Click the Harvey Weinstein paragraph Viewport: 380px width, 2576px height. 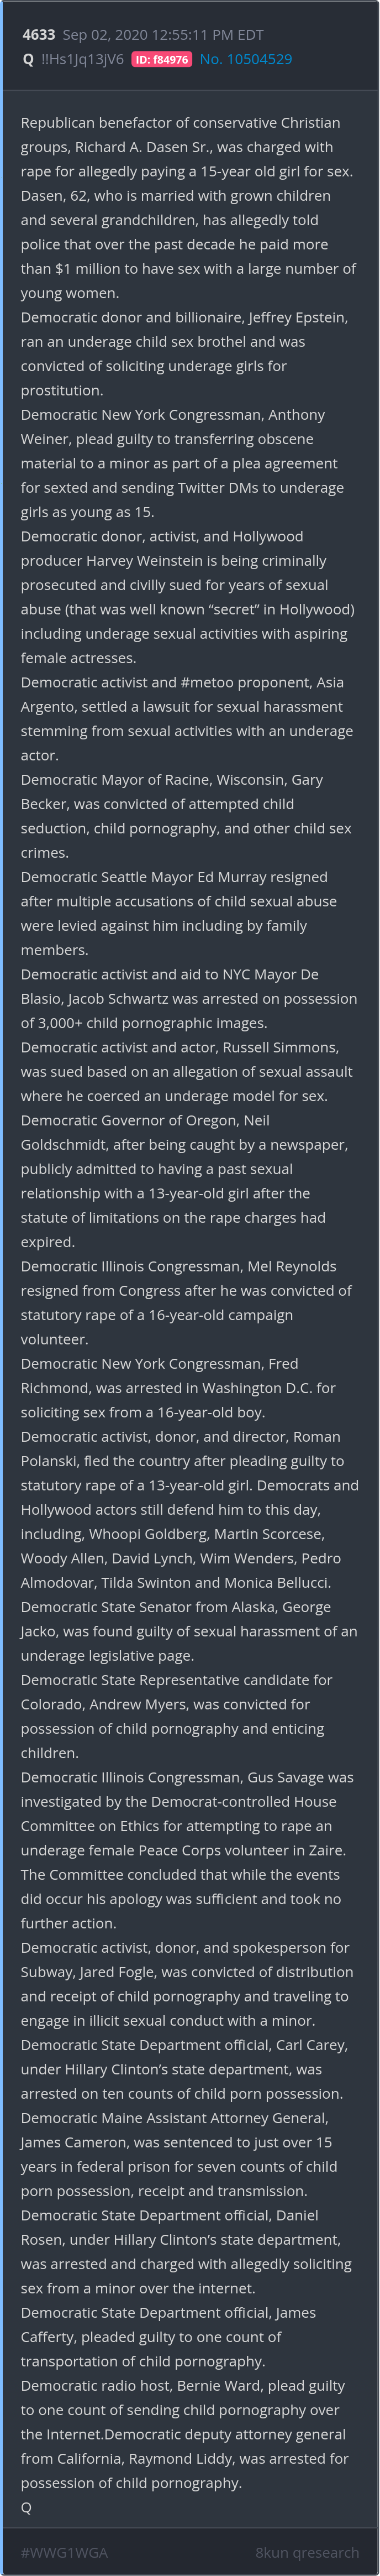click(188, 596)
